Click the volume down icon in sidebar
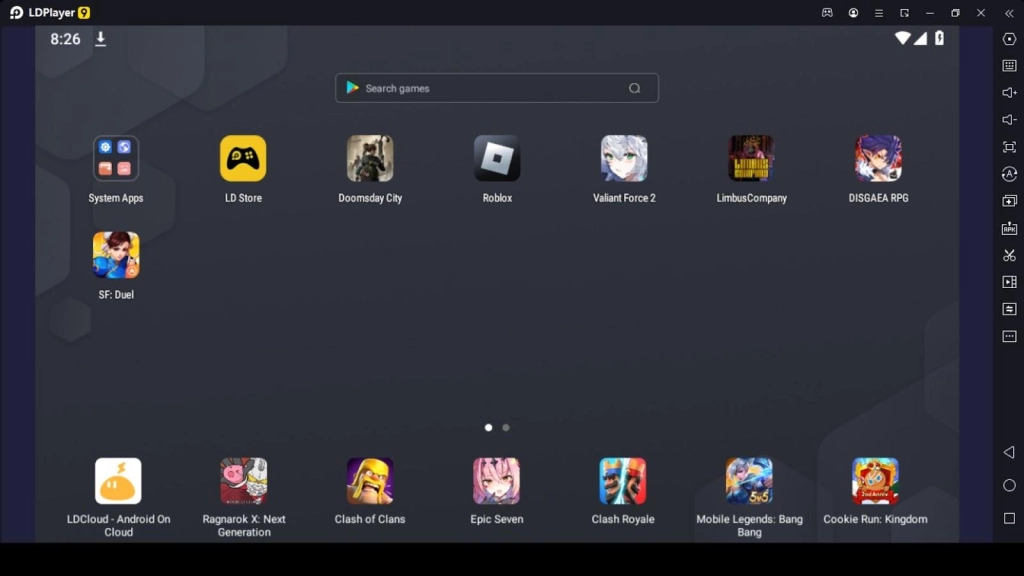Screen dimensions: 1024x576 [1009, 120]
